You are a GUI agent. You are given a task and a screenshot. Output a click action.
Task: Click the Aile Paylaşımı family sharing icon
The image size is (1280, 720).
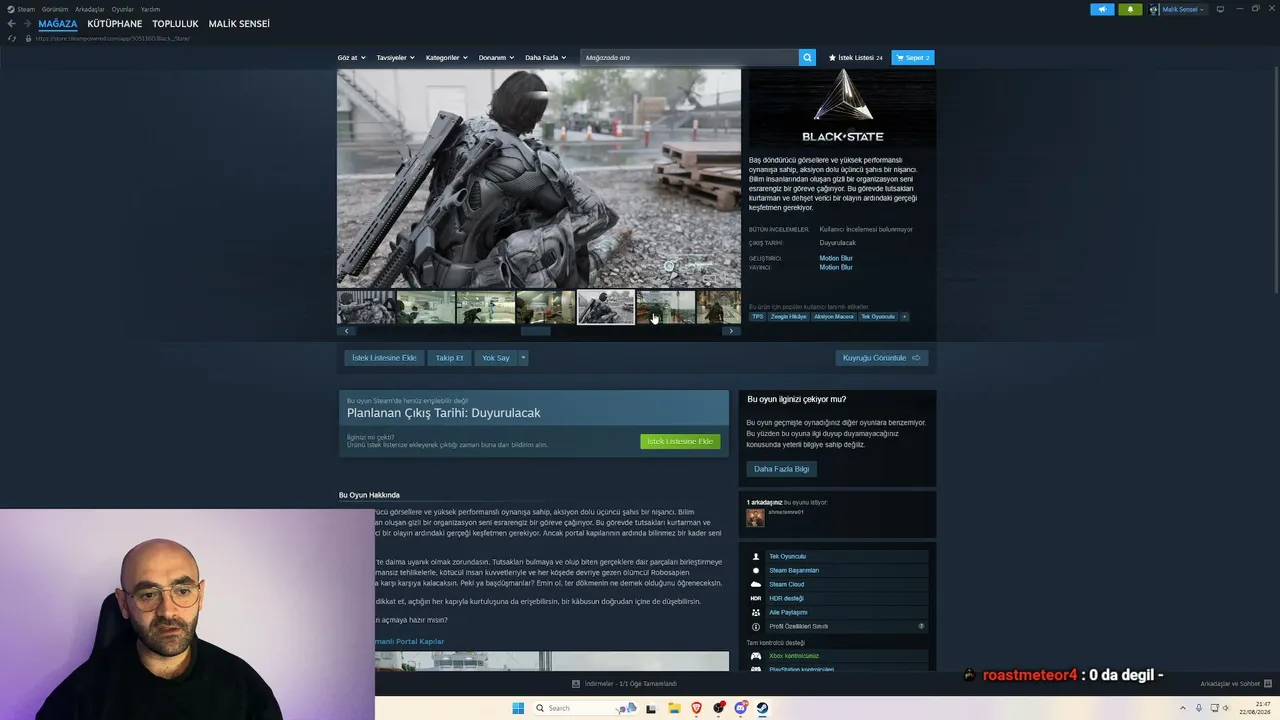[x=756, y=612]
